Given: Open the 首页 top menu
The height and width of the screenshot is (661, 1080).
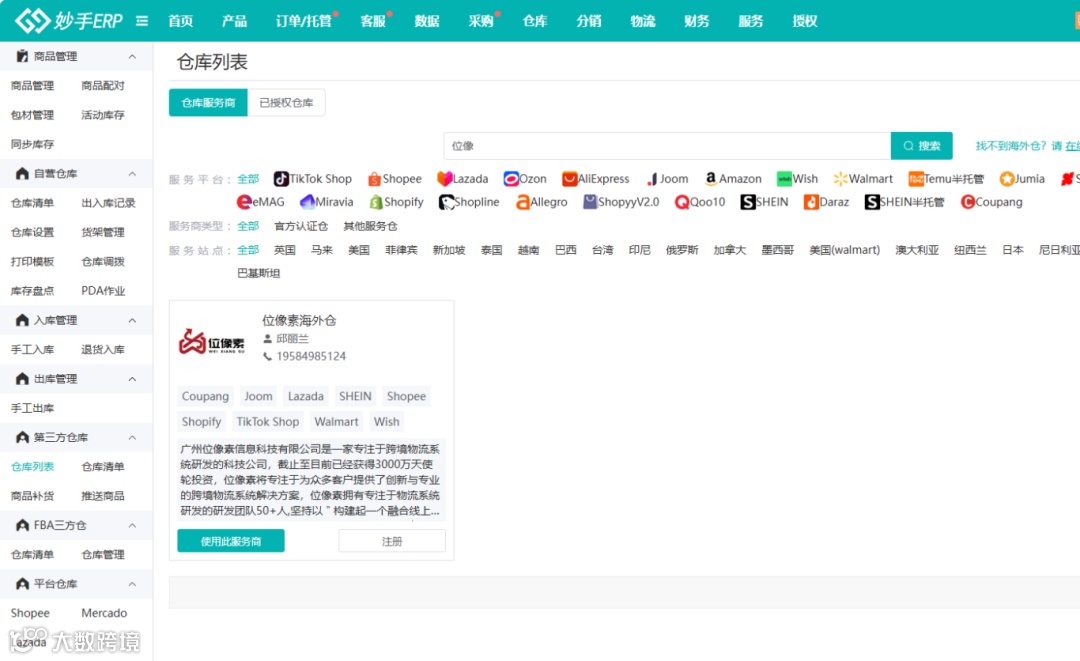Looking at the screenshot, I should coord(180,21).
